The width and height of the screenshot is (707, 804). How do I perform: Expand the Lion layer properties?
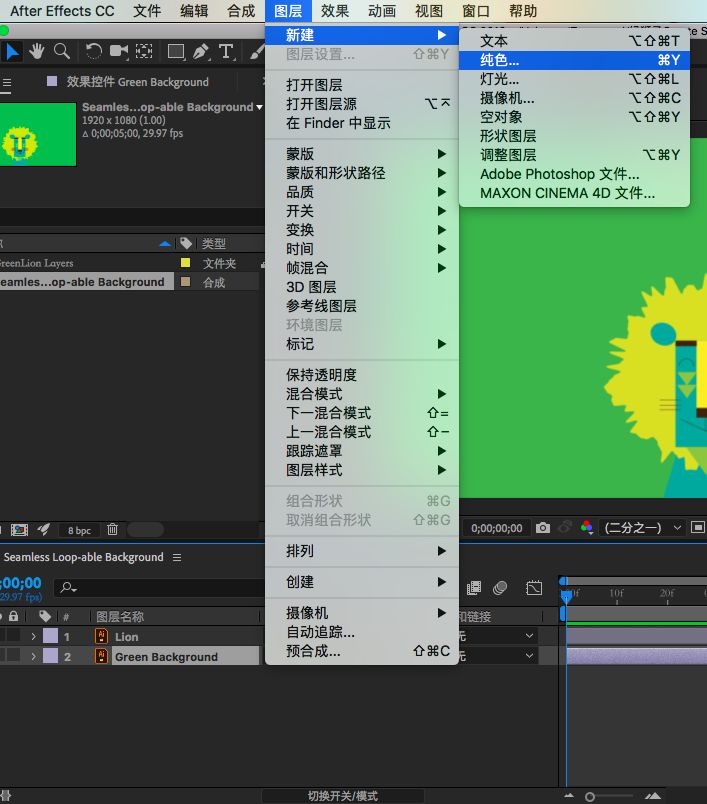pos(33,637)
